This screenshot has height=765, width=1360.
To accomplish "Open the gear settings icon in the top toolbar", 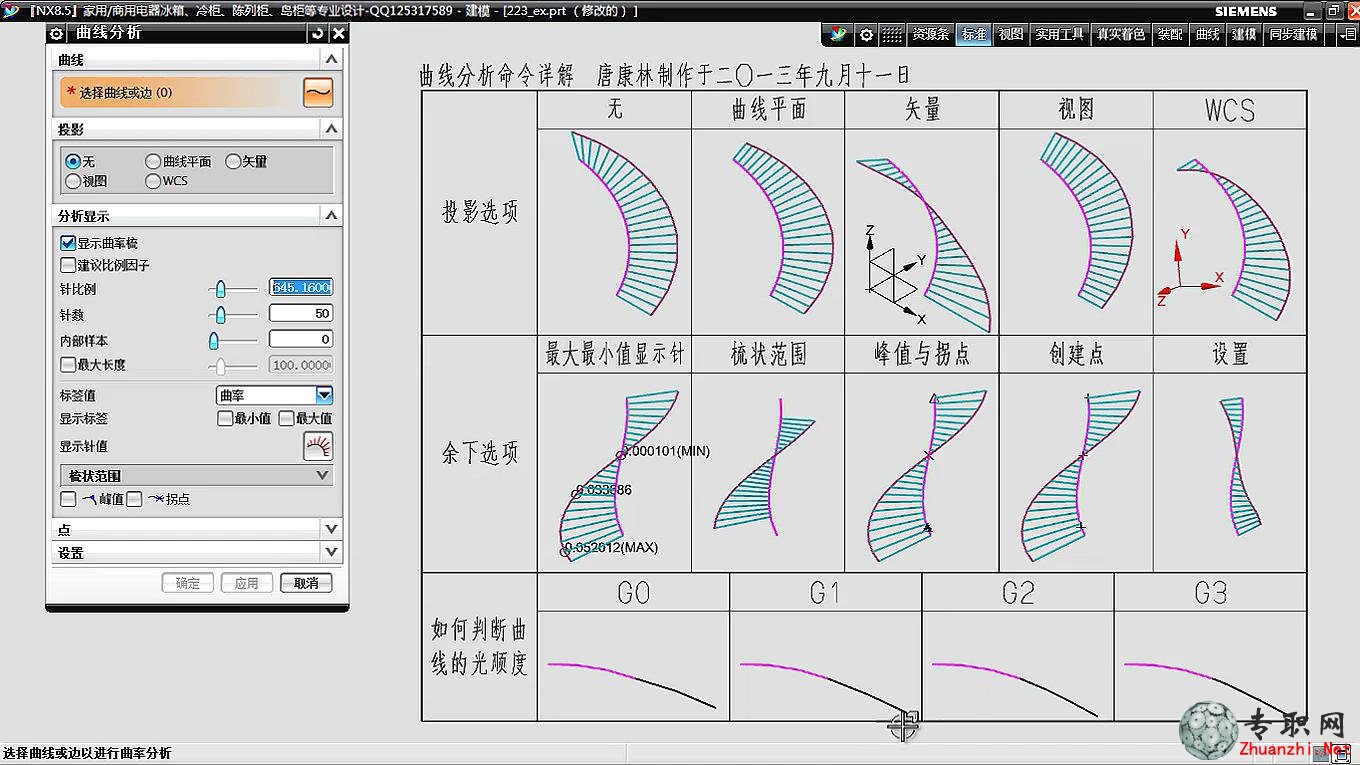I will 866,34.
